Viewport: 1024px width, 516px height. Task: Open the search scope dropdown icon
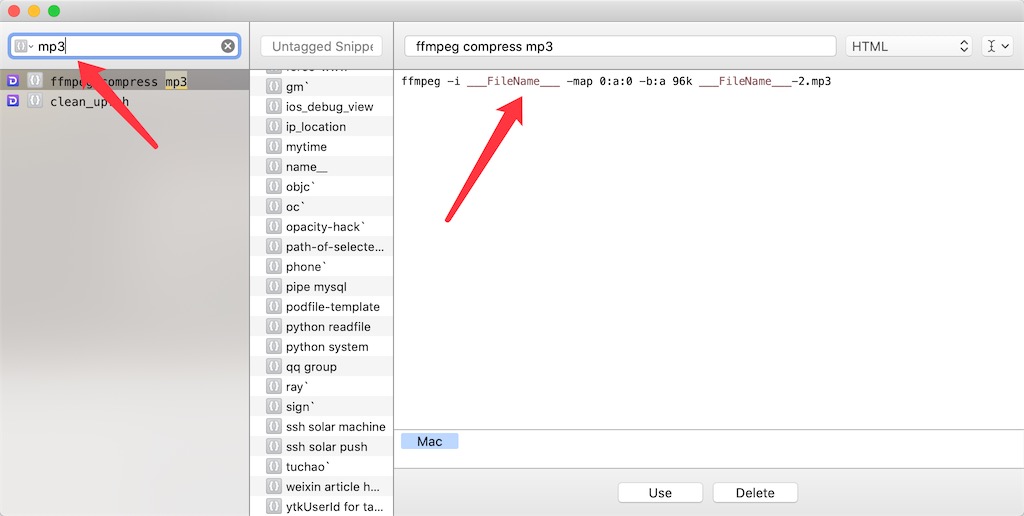[x=23, y=46]
